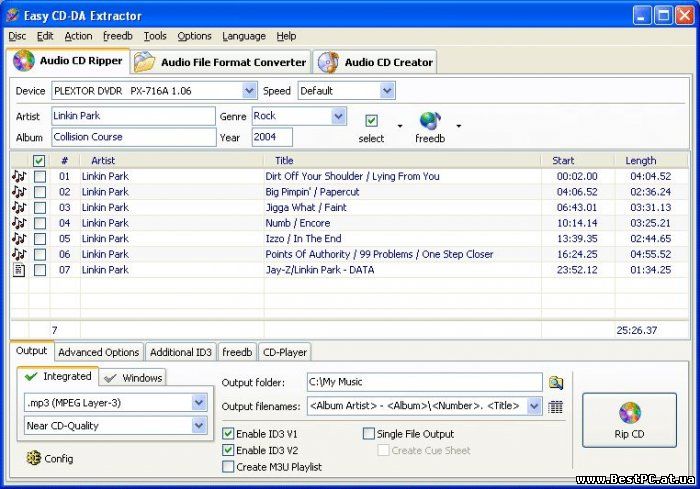The height and width of the screenshot is (489, 700).
Task: Open the .mp3 (MPEG Layer-3) format dropdown
Action: (x=199, y=402)
